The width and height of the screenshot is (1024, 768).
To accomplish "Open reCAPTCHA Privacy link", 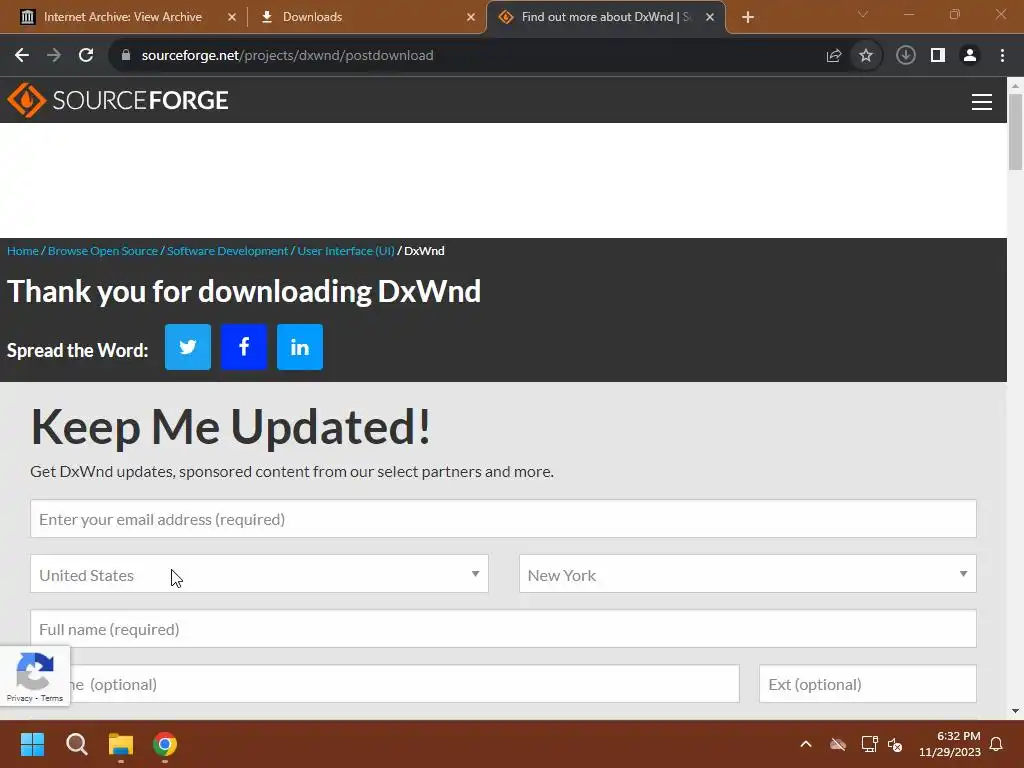I will [x=19, y=698].
